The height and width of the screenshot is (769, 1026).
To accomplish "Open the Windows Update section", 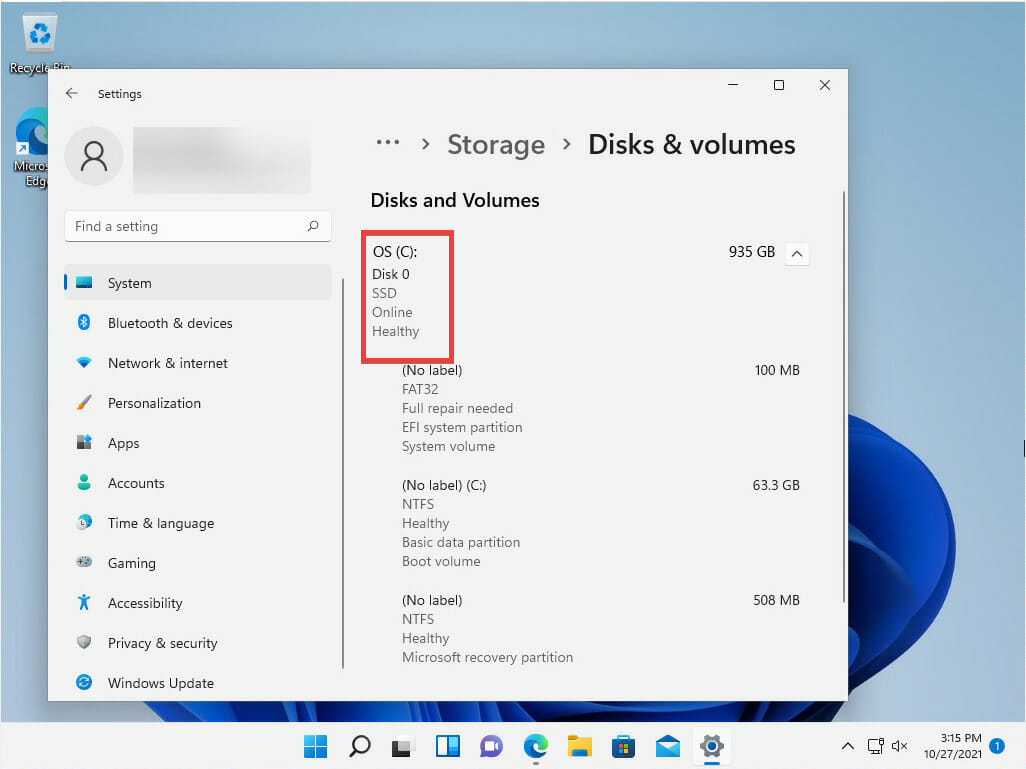I will click(x=198, y=683).
